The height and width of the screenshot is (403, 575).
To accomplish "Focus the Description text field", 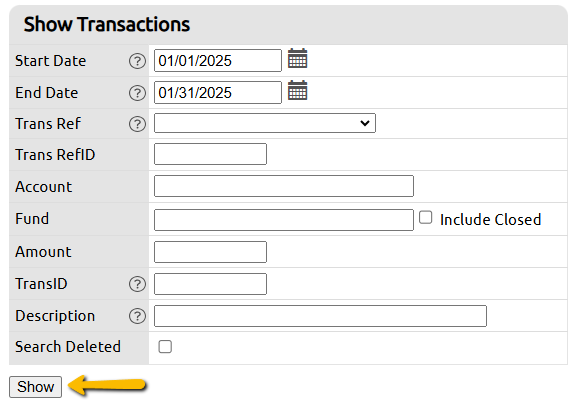I will [321, 316].
